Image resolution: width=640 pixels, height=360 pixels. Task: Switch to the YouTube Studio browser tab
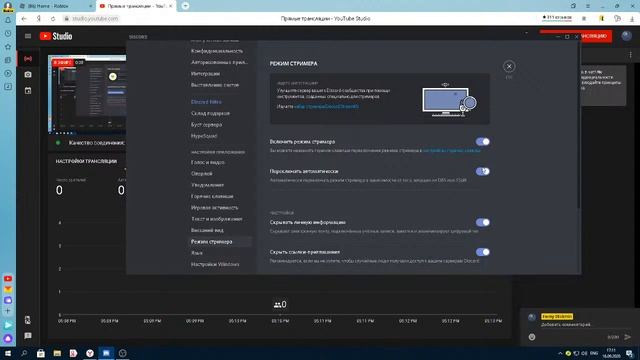click(136, 6)
